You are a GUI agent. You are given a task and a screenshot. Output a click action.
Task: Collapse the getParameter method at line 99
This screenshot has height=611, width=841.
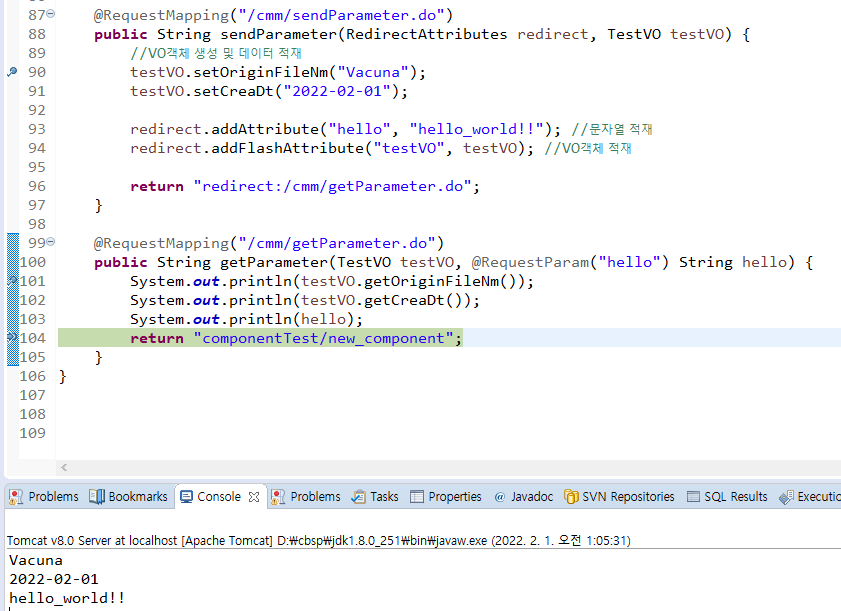coord(50,242)
